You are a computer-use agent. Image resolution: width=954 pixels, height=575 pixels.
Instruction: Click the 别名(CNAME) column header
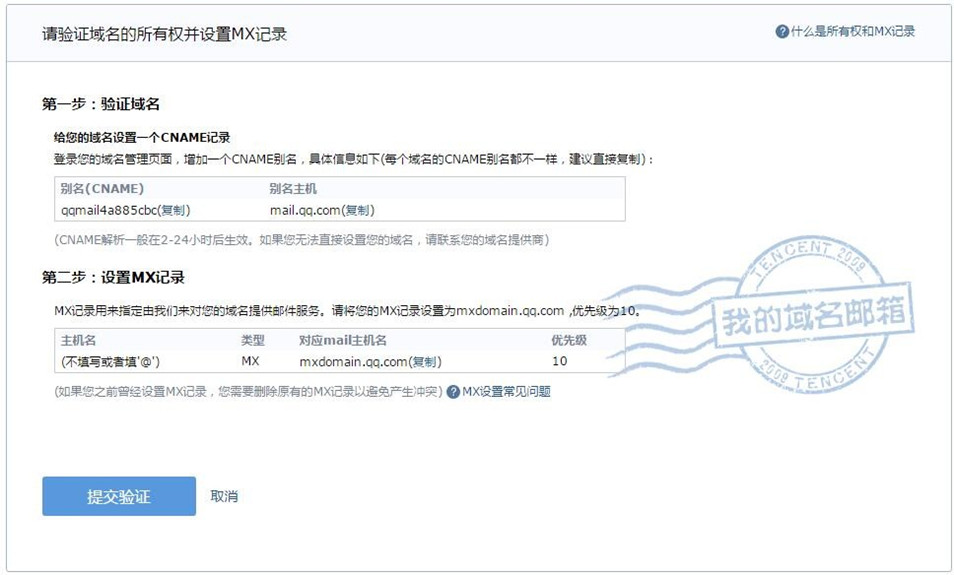click(102, 189)
